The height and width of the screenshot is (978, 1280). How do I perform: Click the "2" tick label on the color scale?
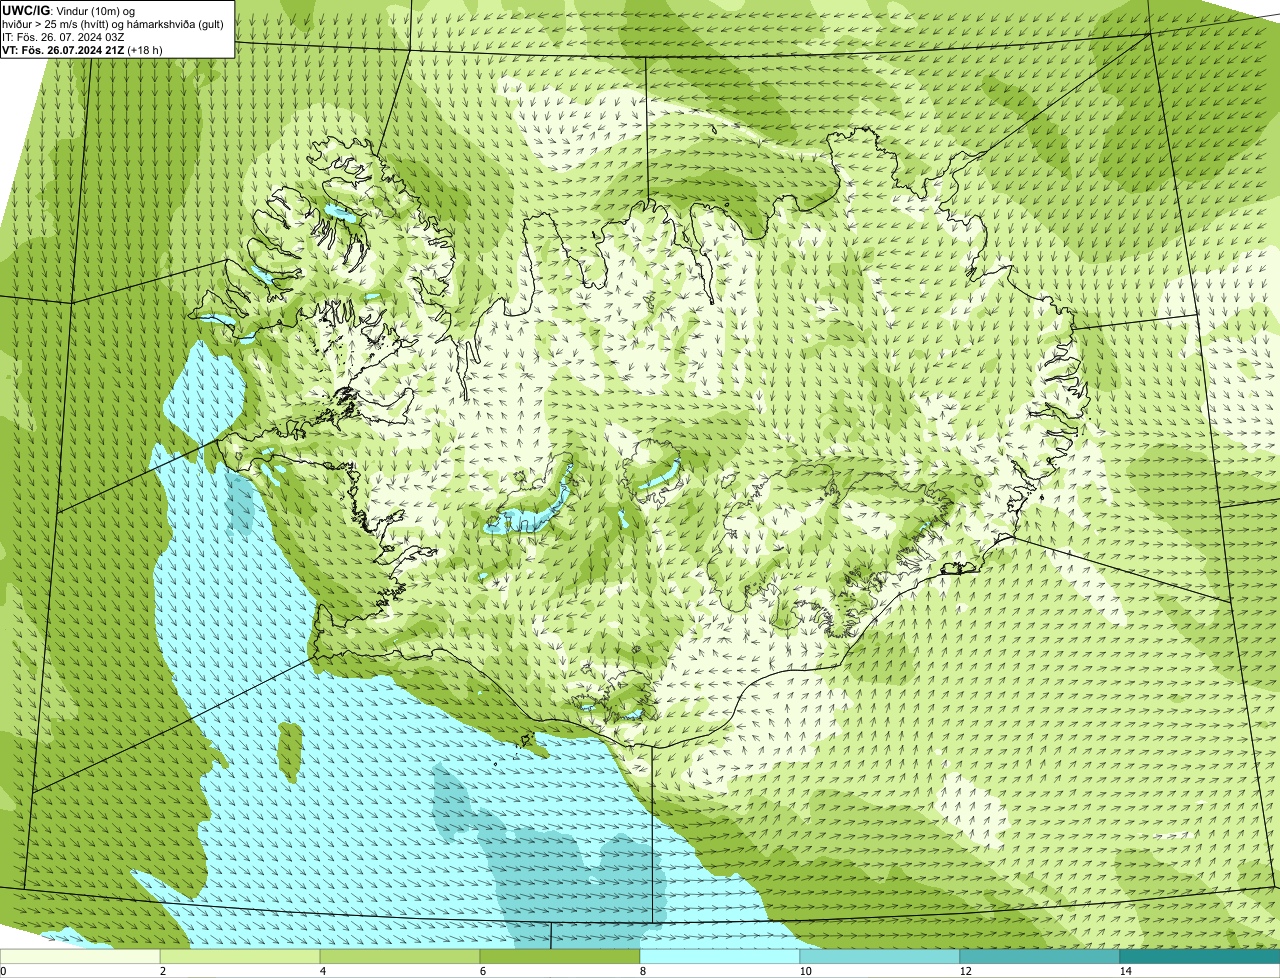(x=162, y=971)
